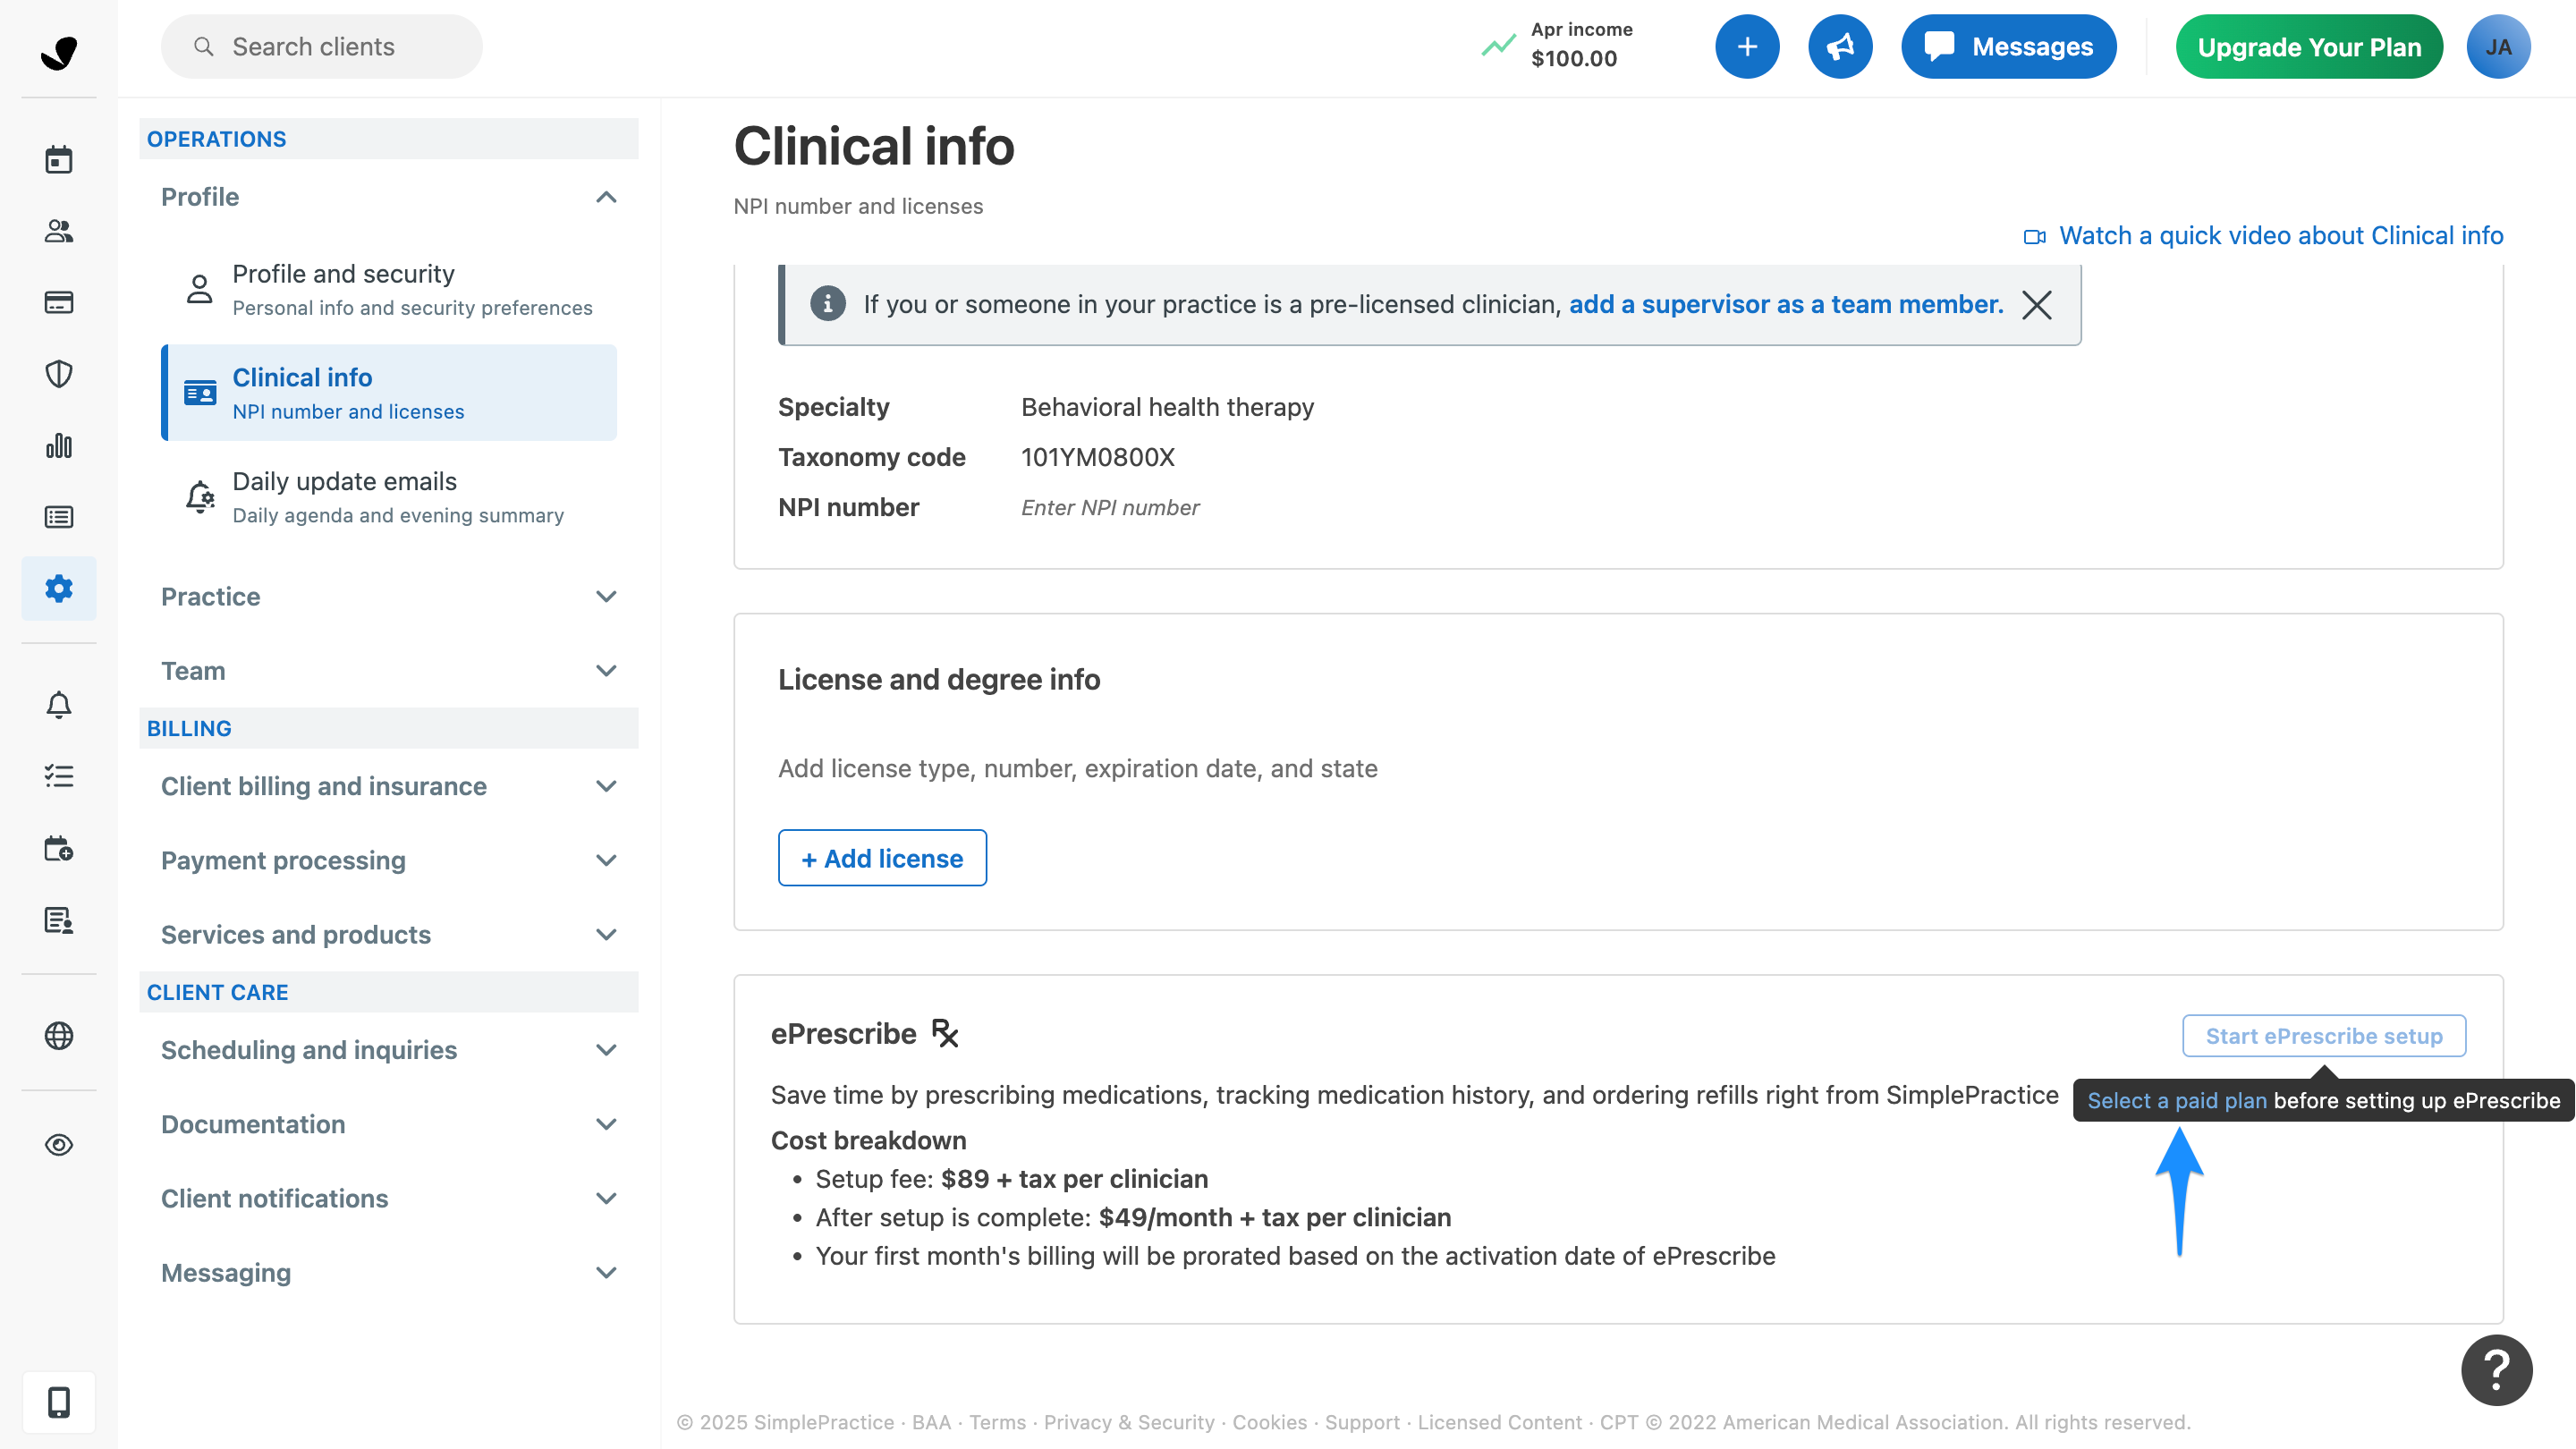This screenshot has width=2576, height=1449.
Task: Open Licensed Content footer link
Action: [1499, 1421]
